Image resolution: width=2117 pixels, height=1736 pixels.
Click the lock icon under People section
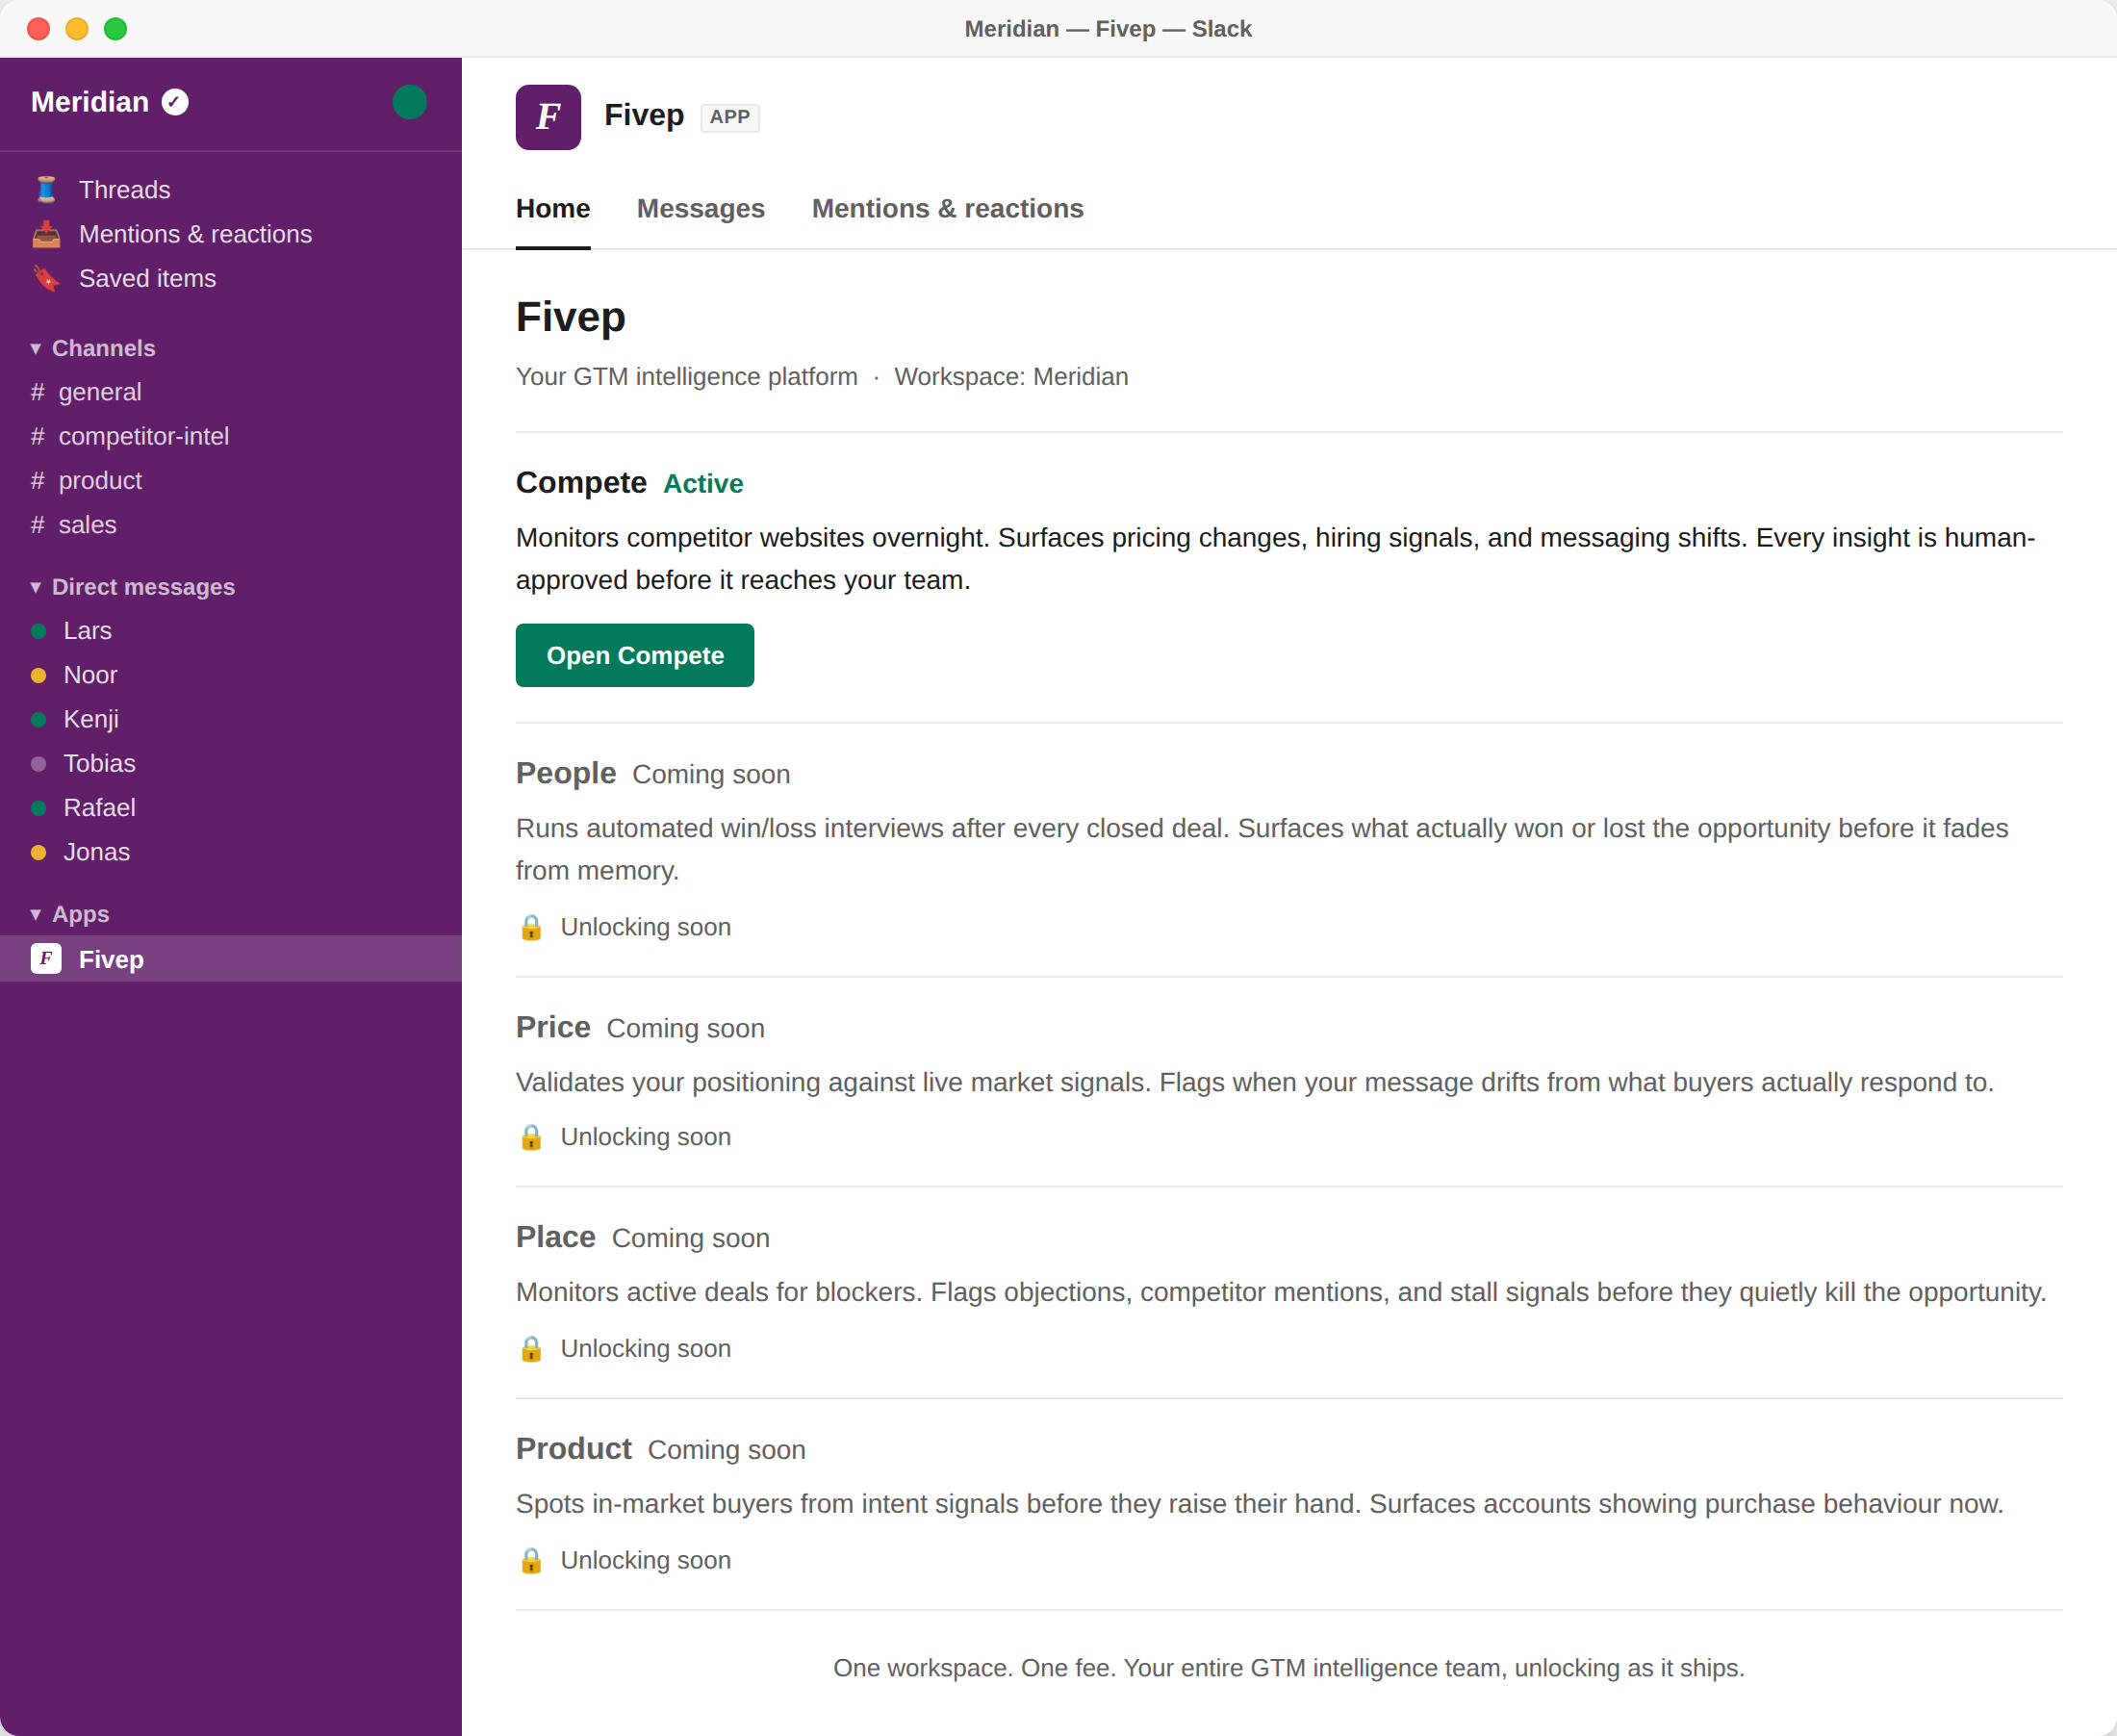point(531,928)
